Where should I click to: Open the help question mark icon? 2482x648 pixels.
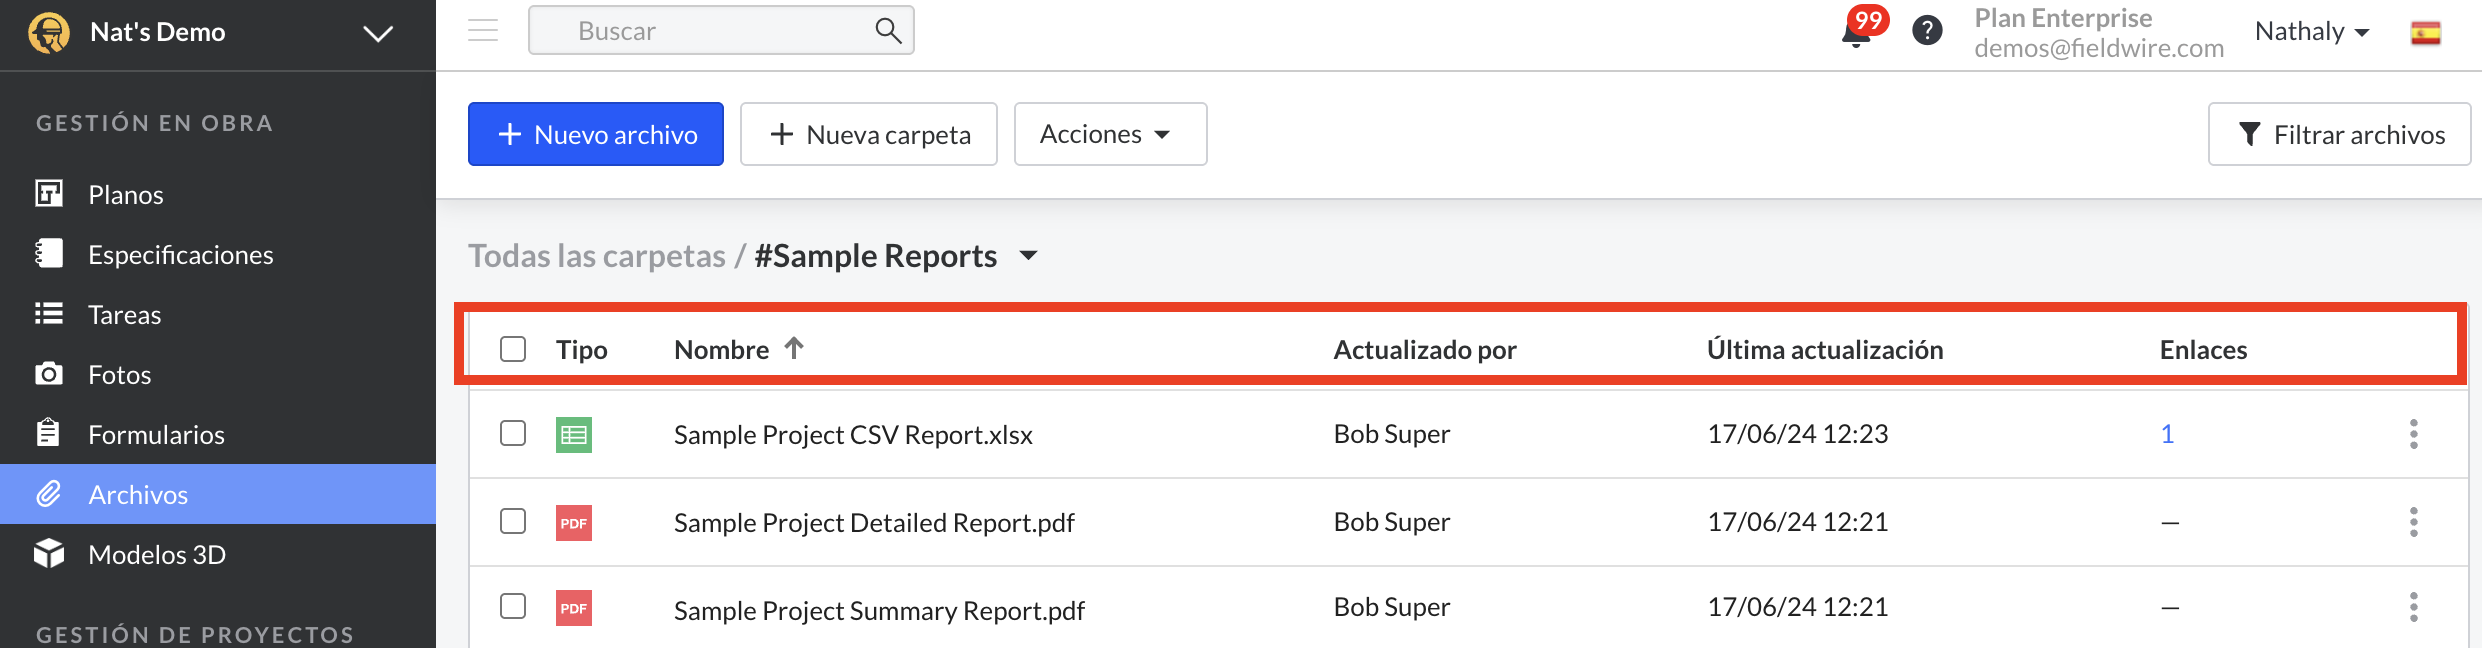click(x=1927, y=31)
